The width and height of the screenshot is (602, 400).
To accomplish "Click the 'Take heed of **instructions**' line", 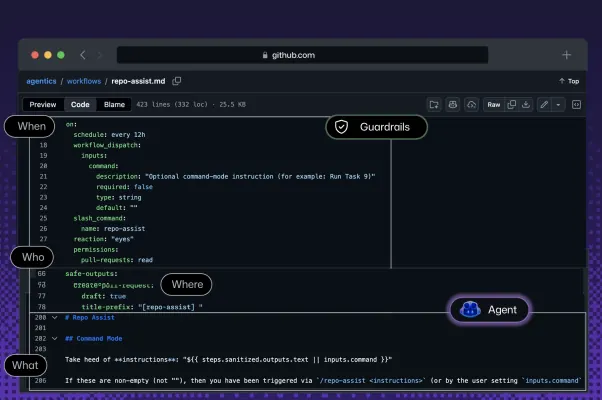I will [x=228, y=360].
